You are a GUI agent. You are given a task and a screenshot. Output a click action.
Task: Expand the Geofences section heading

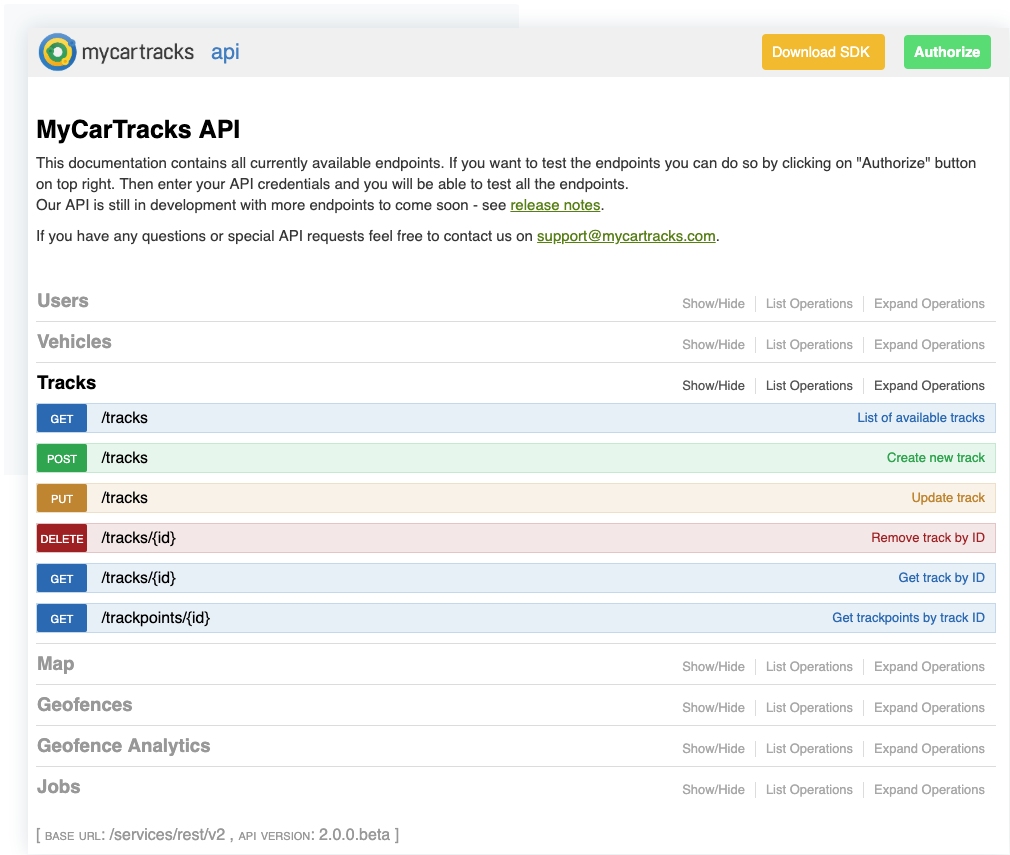pos(84,705)
